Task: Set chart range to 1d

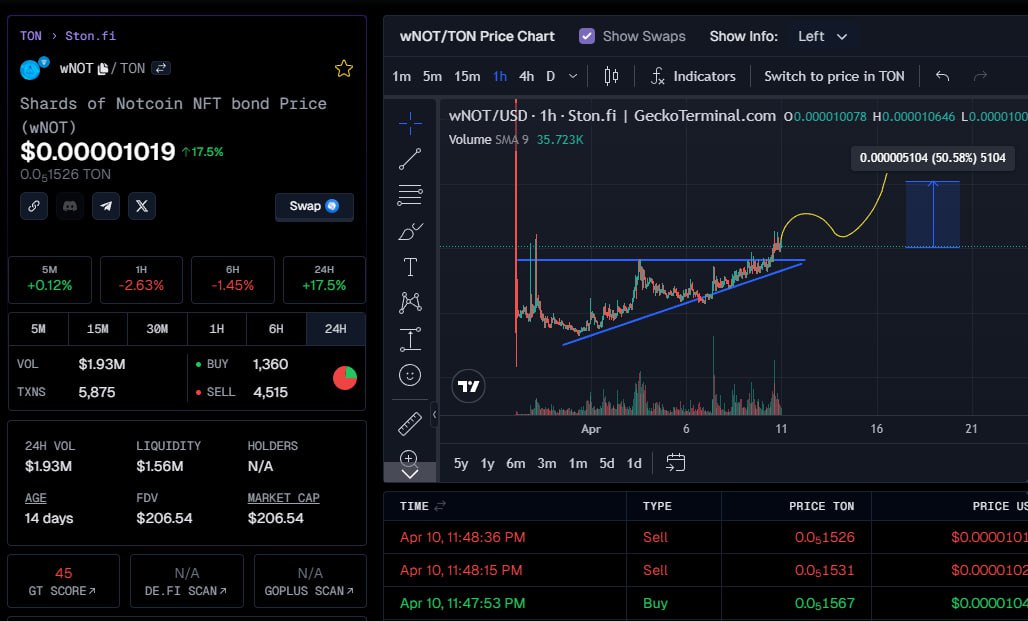Action: tap(634, 464)
